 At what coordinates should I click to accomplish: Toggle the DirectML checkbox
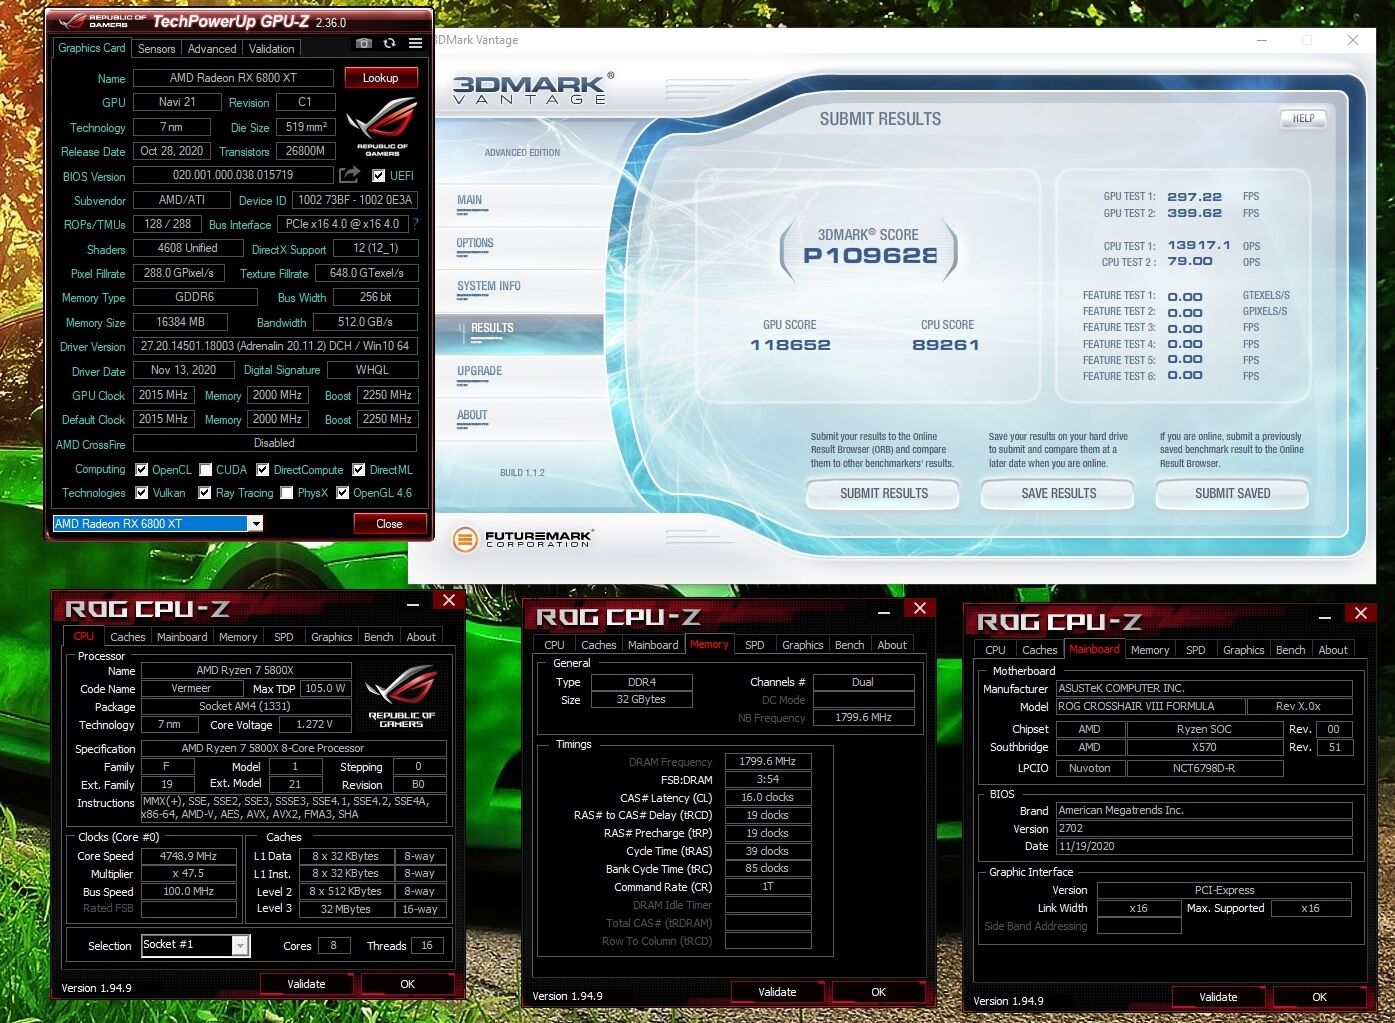coord(359,469)
